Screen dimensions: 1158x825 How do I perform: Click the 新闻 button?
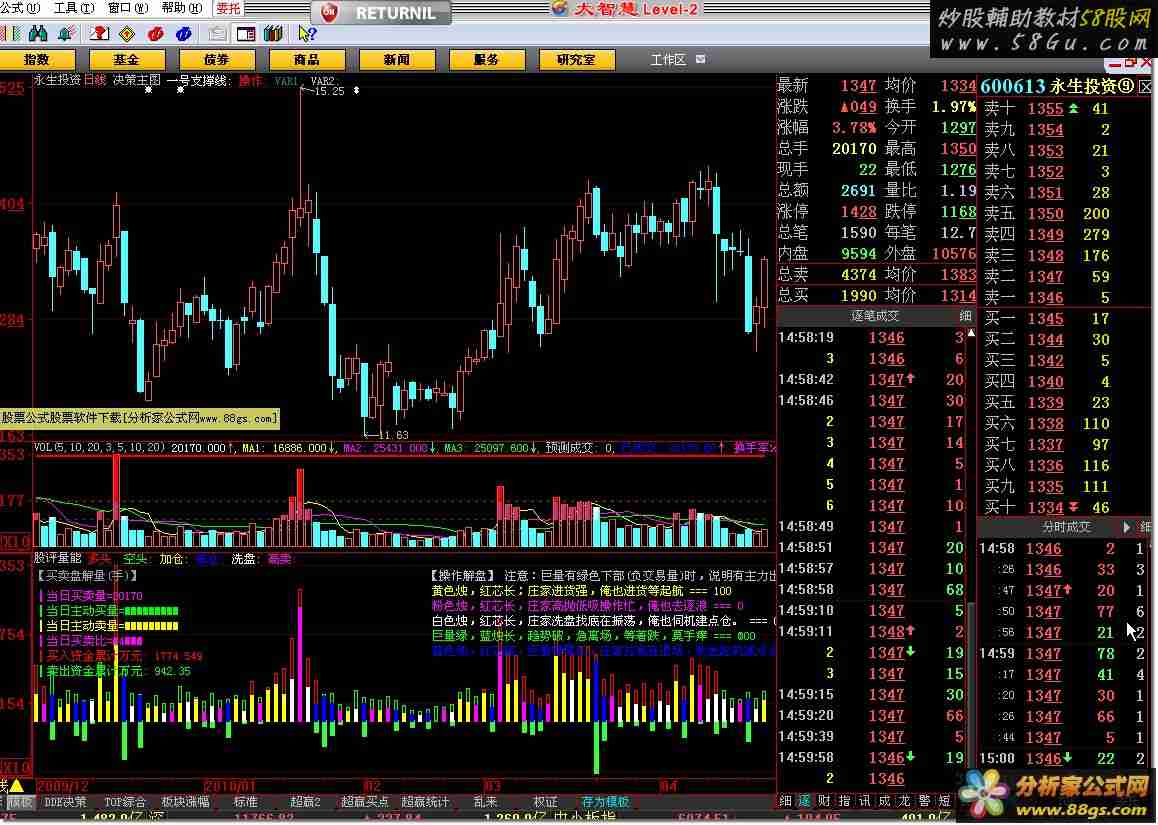[x=397, y=60]
